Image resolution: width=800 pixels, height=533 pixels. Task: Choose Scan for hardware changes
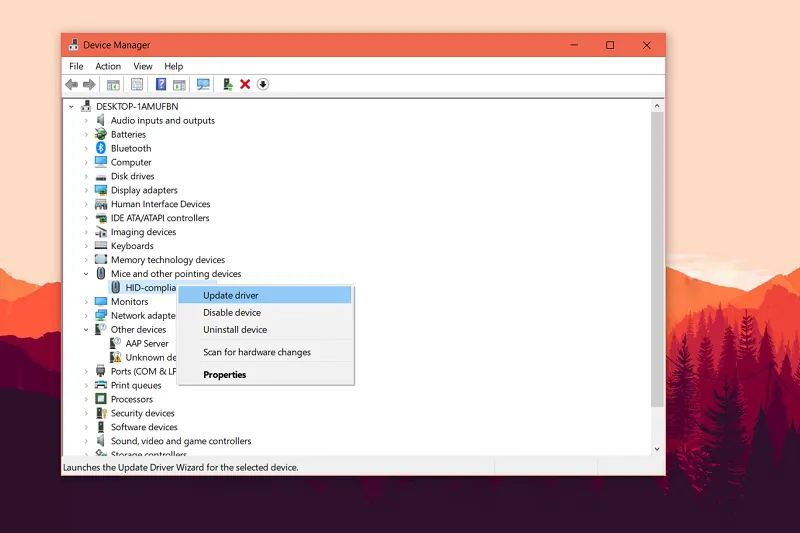point(265,352)
